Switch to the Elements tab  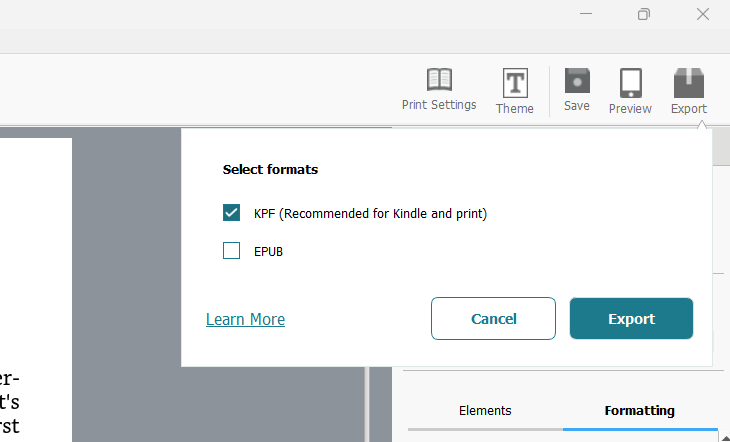pyautogui.click(x=485, y=410)
